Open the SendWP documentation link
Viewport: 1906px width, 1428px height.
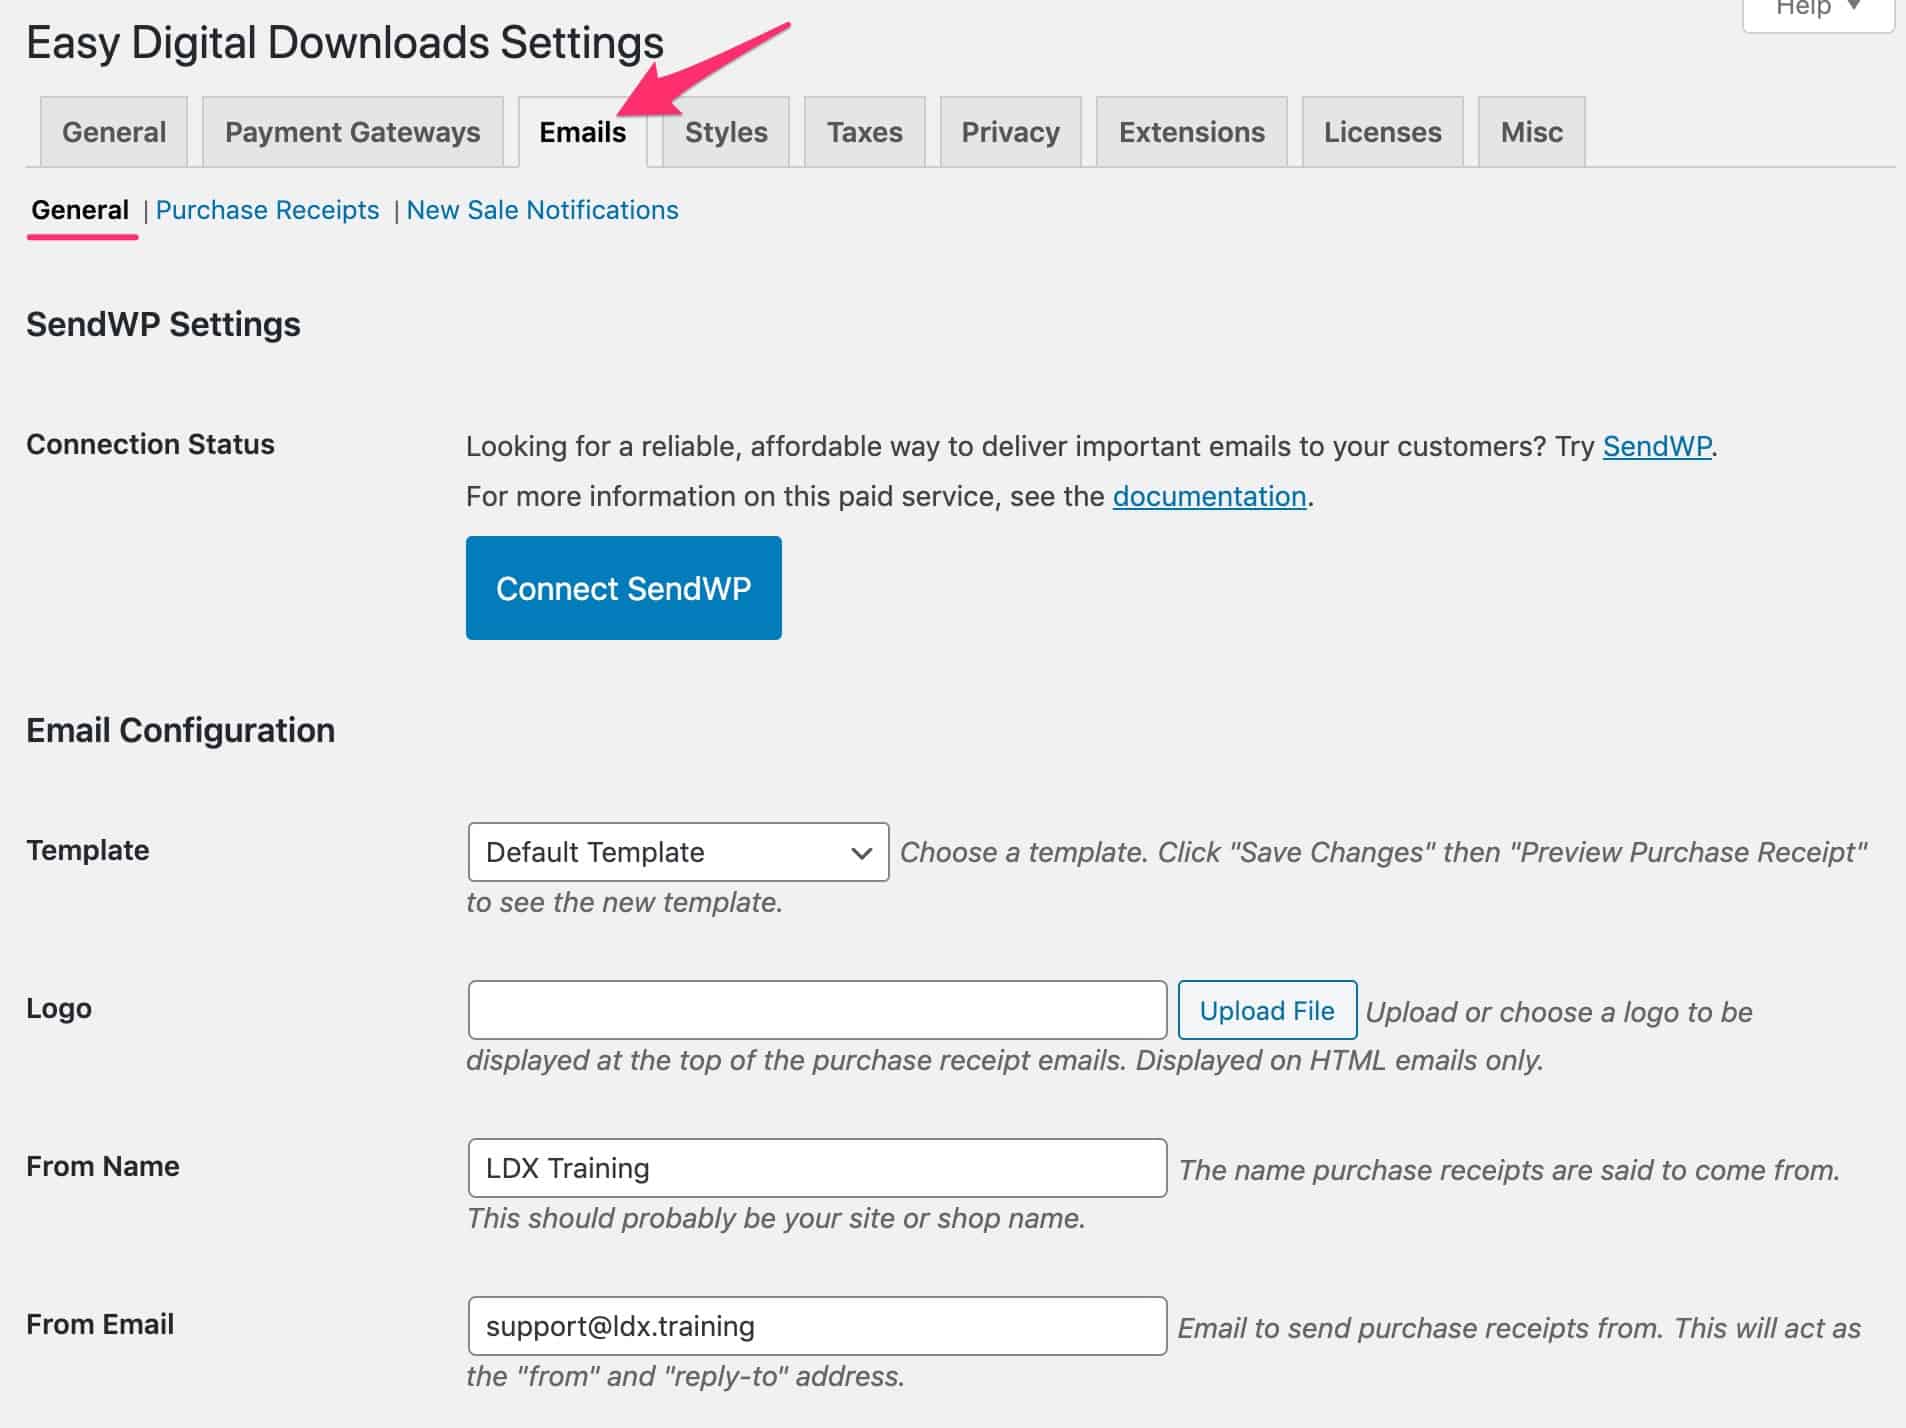pos(1209,496)
